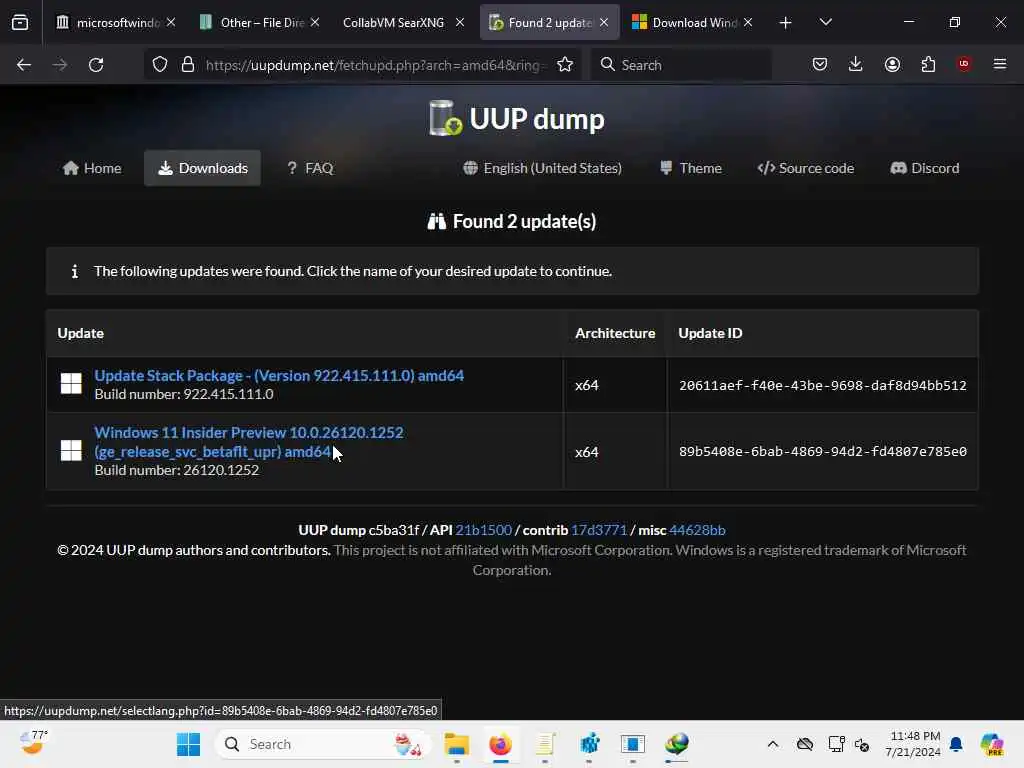This screenshot has width=1024, height=768.
Task: View site security padlock info
Action: tap(188, 65)
